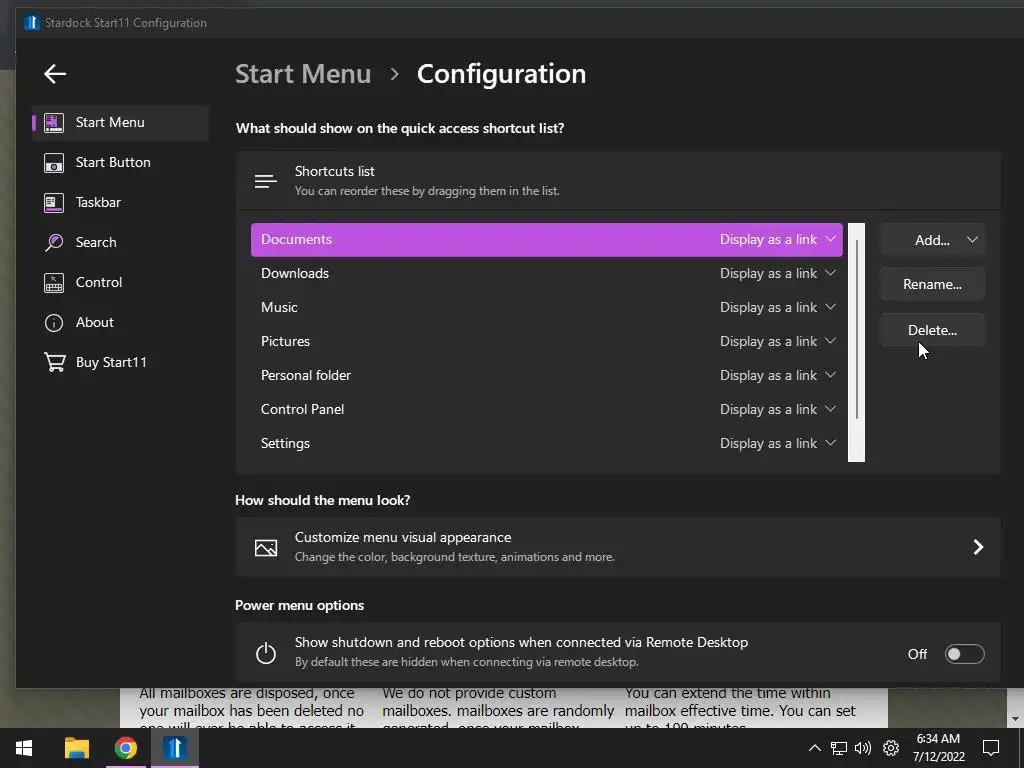Click the taskbar clock showing 6:34 AM
Viewport: 1024px width, 768px height.
[938, 748]
